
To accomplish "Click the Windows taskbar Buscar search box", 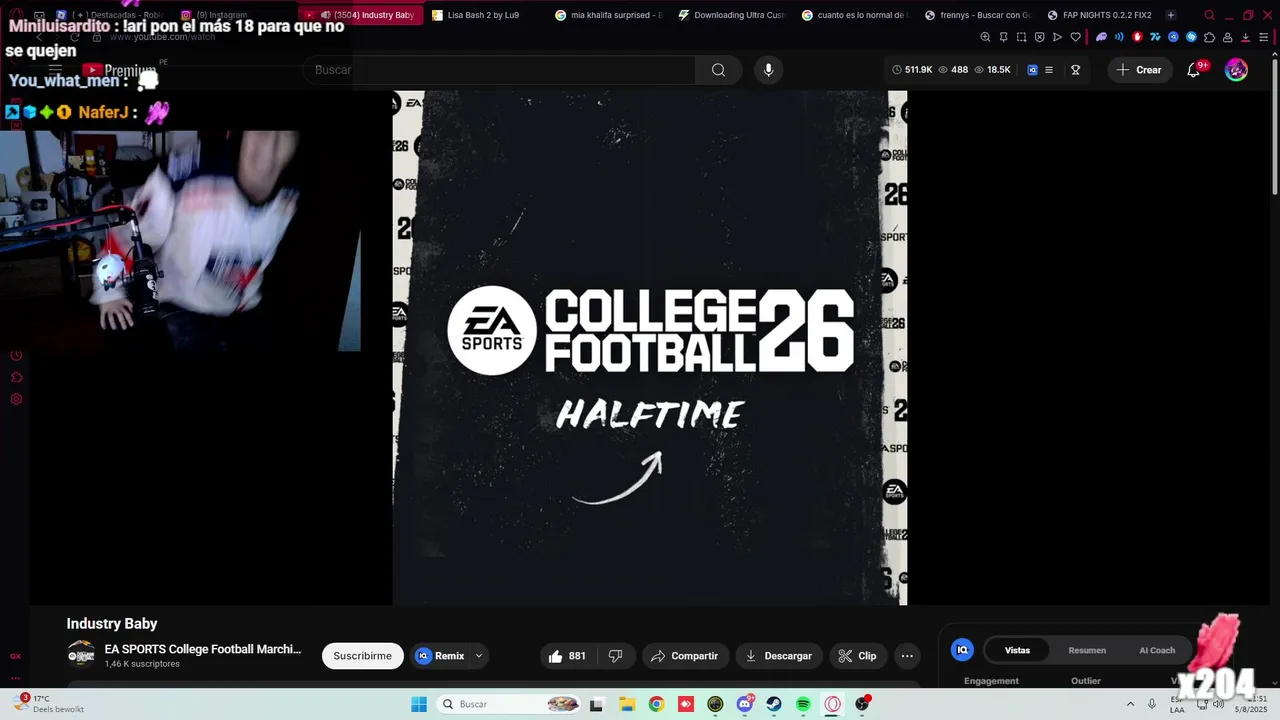I will pos(510,704).
